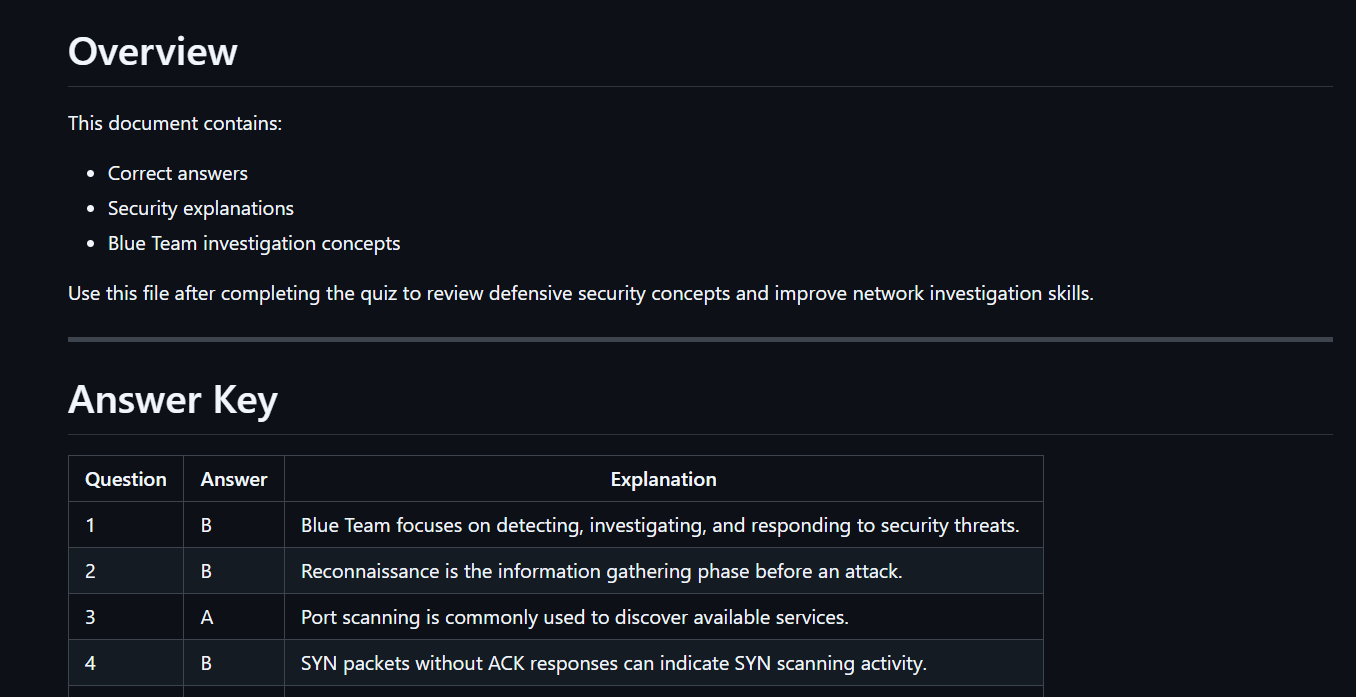
Task: Select answer cell B for question 1
Action: coord(234,525)
